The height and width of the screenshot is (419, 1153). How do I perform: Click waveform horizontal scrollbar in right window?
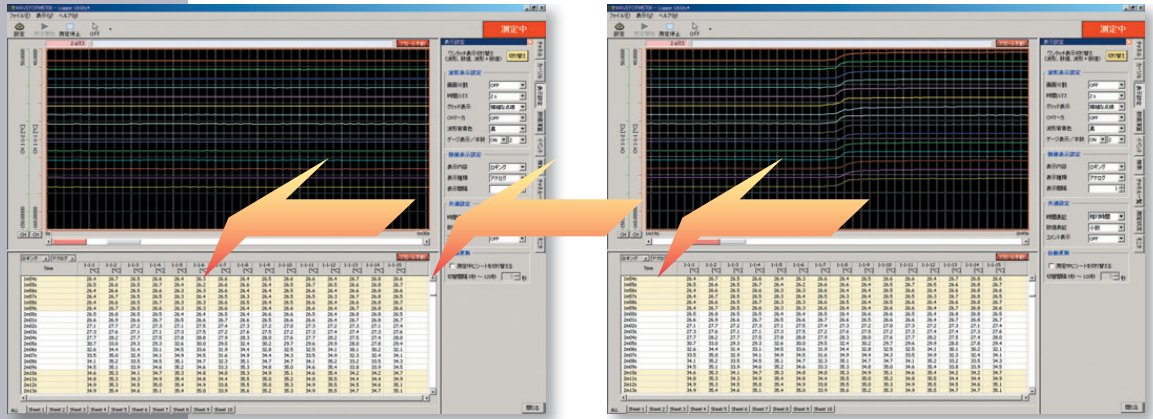pyautogui.click(x=838, y=240)
